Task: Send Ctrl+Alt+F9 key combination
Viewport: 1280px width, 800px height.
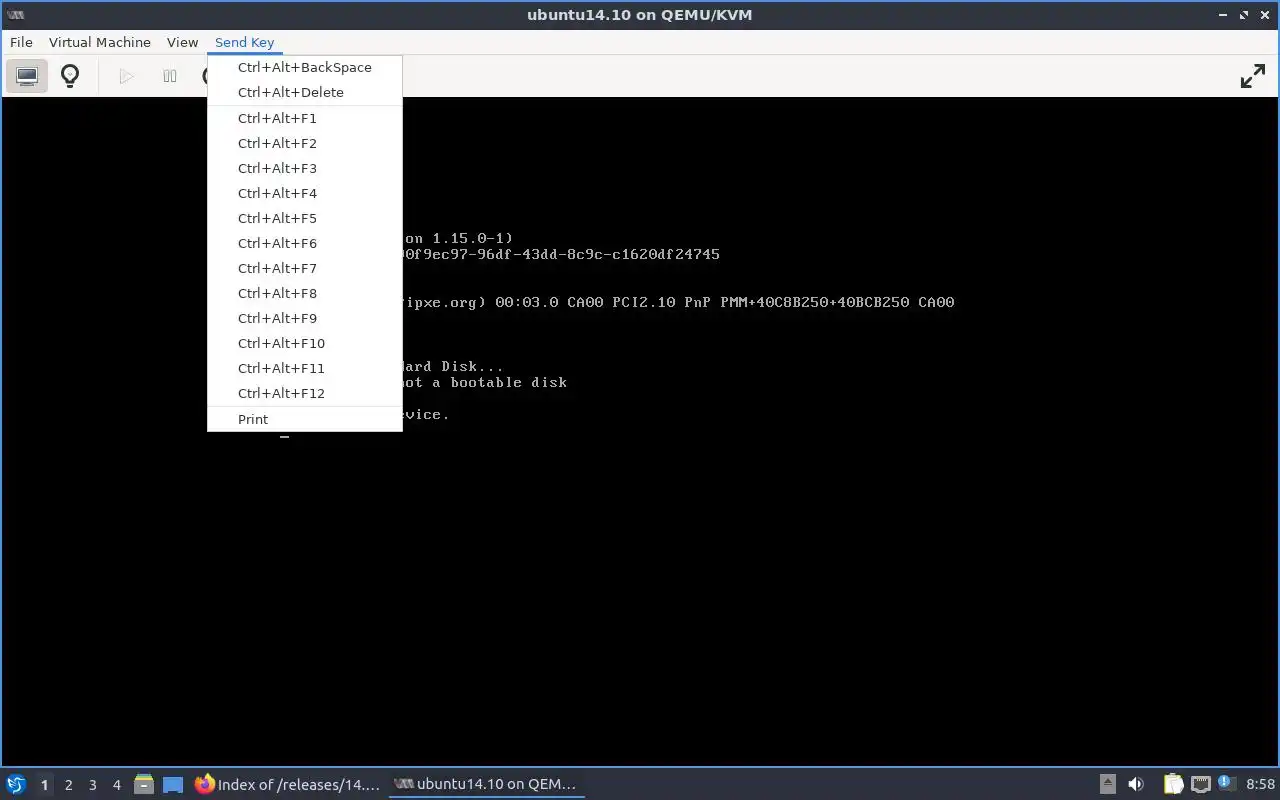Action: point(305,318)
